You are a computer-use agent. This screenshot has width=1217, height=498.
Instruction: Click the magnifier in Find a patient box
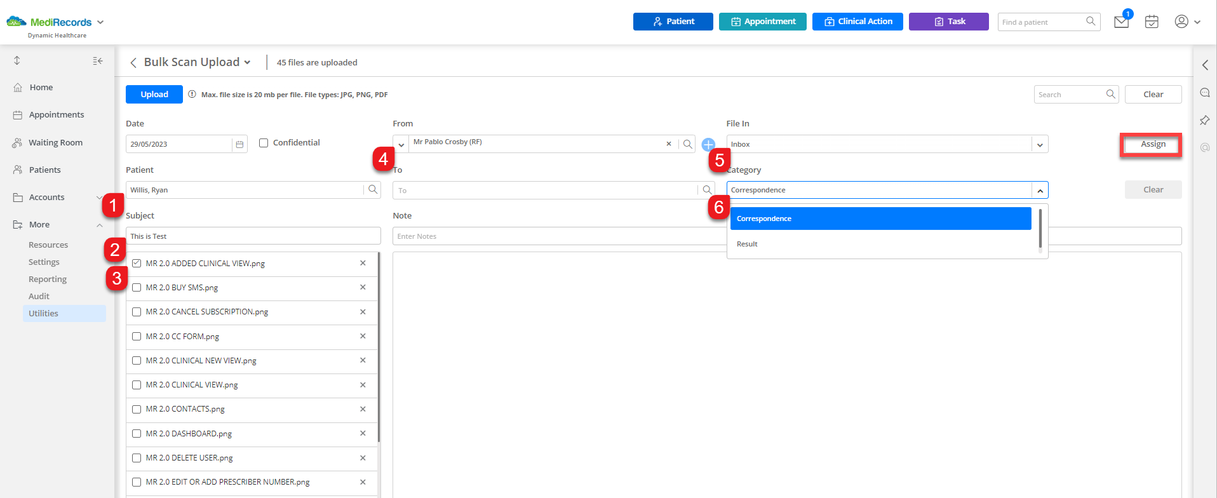click(x=1091, y=21)
